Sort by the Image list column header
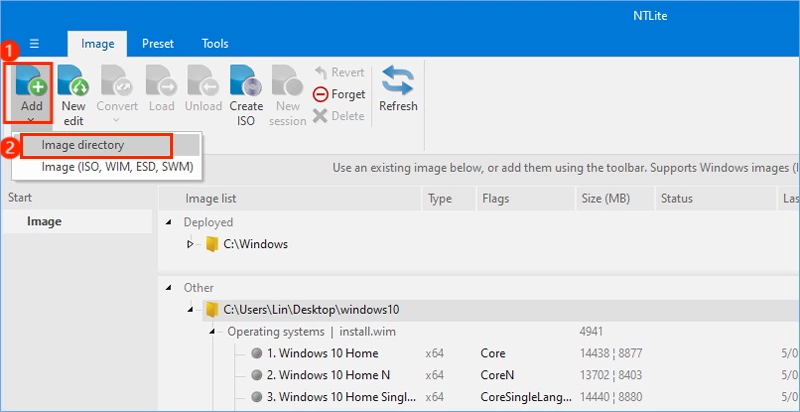 click(x=290, y=198)
